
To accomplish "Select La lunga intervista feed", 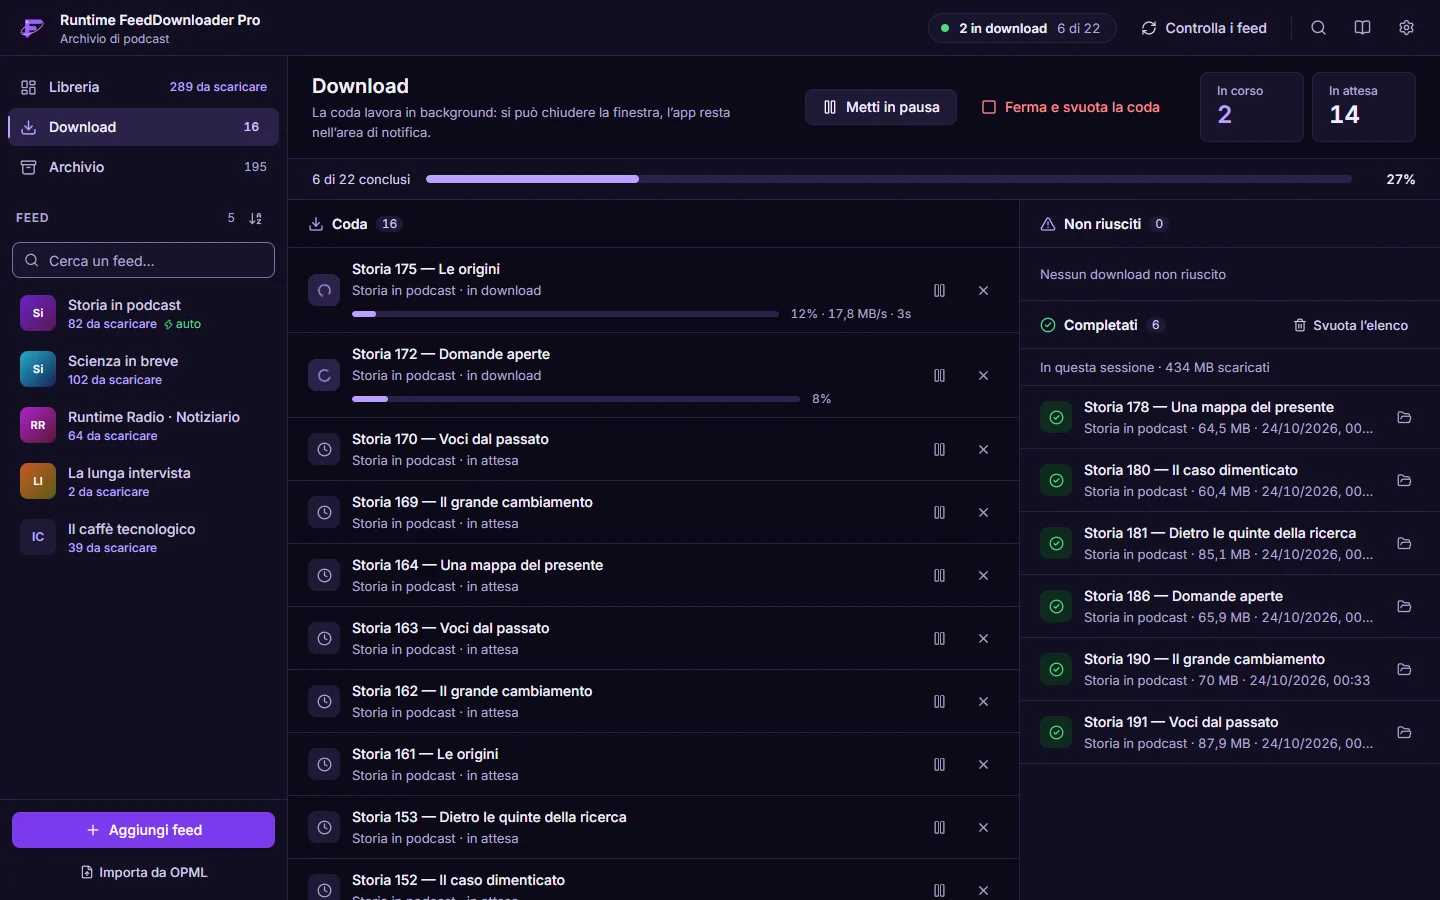I will point(143,481).
